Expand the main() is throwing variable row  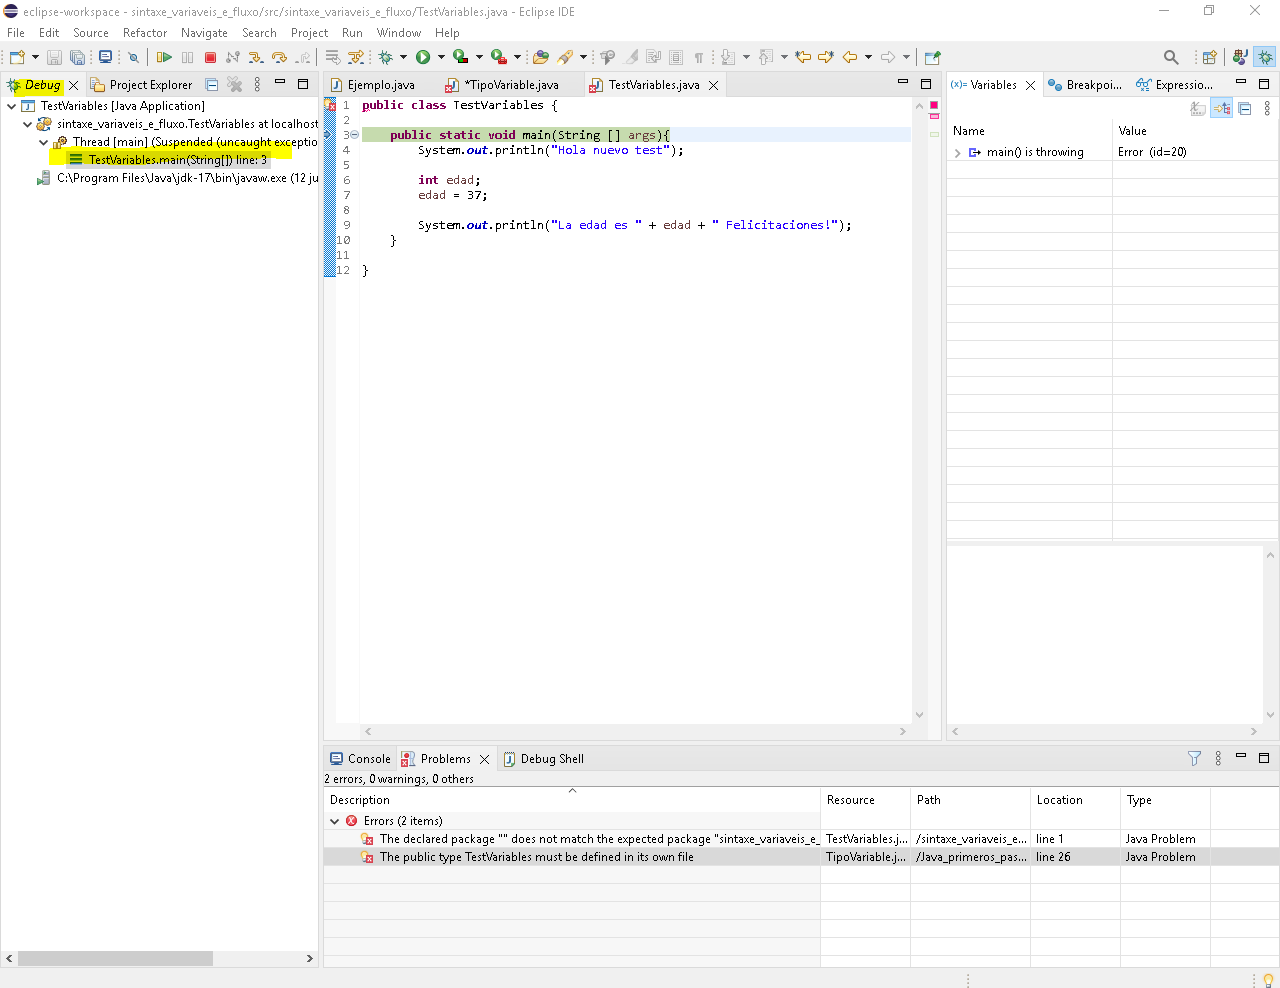[x=957, y=152]
